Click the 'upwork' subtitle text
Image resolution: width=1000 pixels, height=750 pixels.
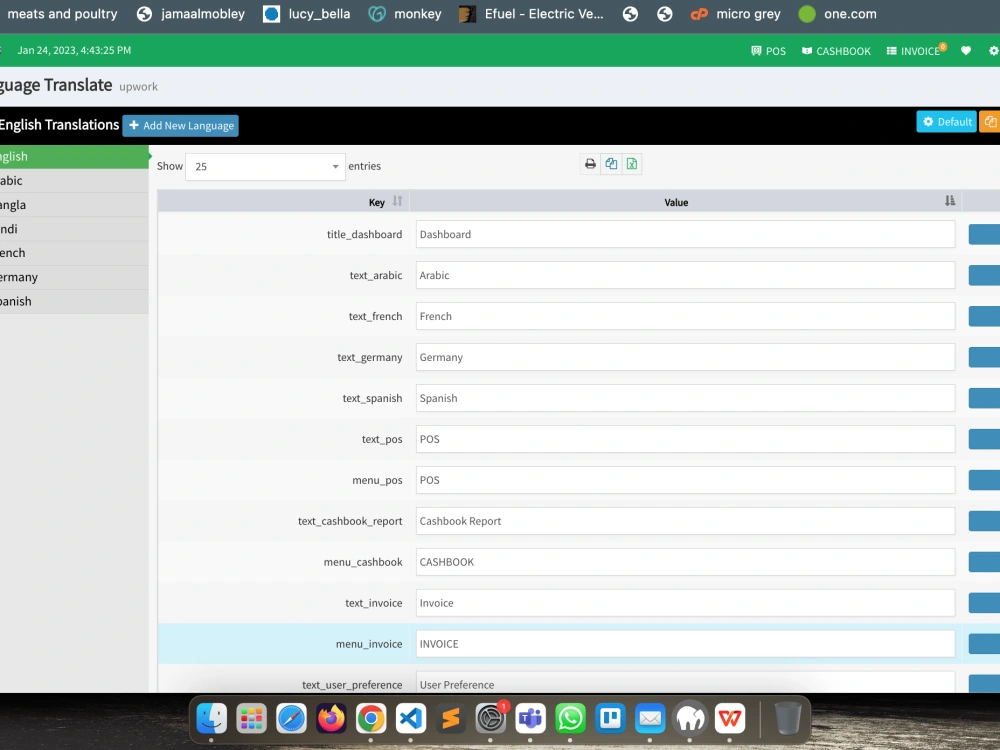(x=138, y=87)
